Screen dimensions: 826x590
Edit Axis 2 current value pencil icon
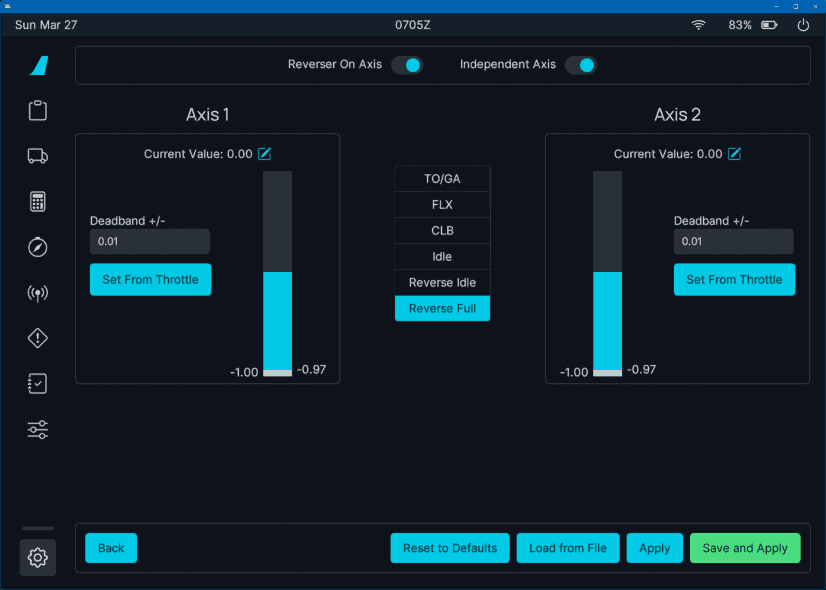(735, 154)
